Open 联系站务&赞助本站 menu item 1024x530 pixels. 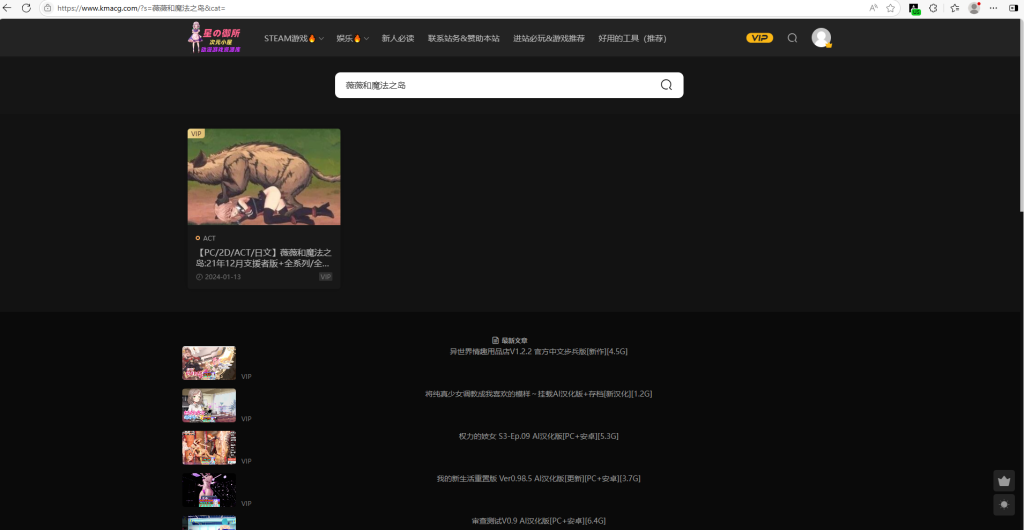[x=464, y=39]
